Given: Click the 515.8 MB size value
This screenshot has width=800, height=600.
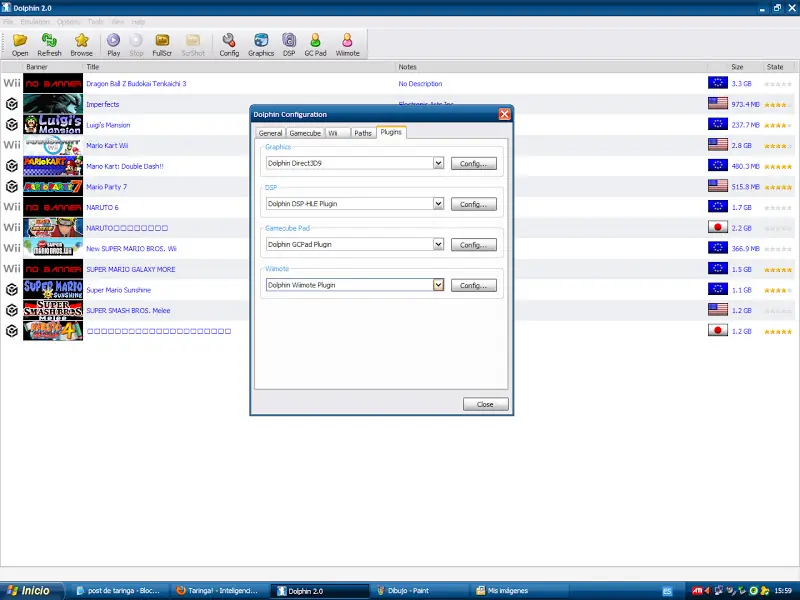Looking at the screenshot, I should [x=745, y=187].
